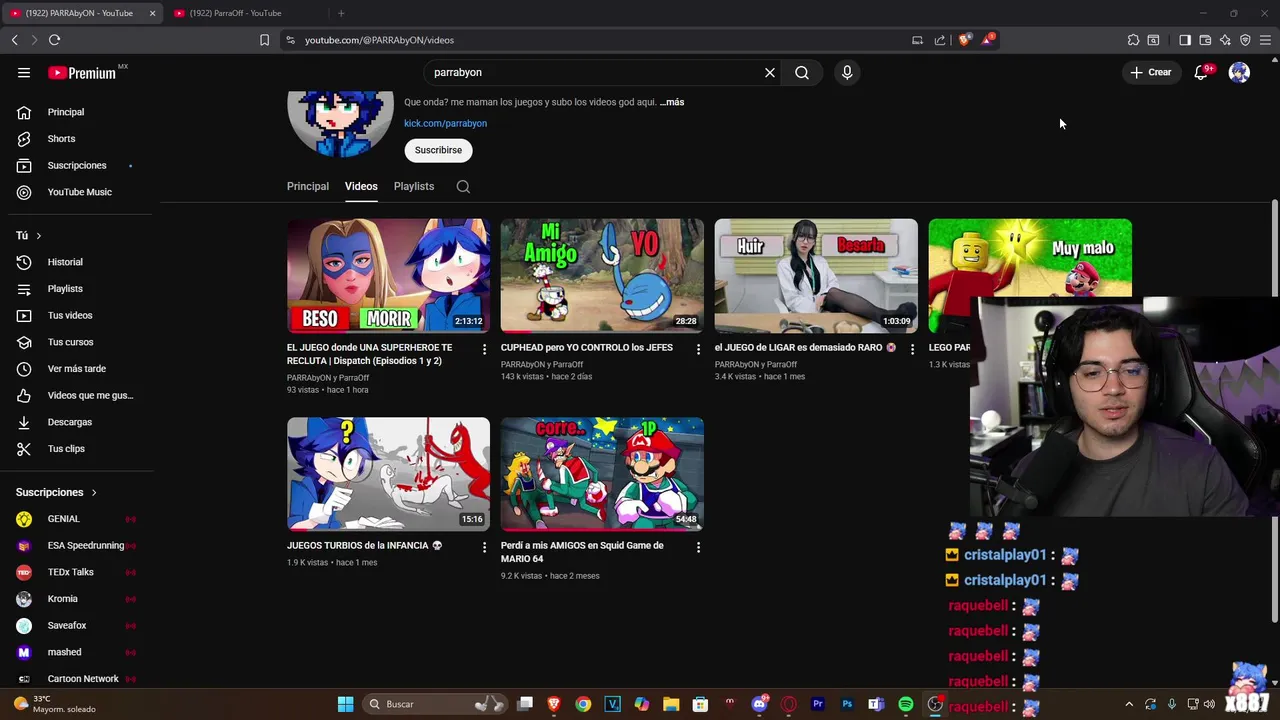Open the kick.com/parrabyon link
The image size is (1280, 720).
pos(445,123)
